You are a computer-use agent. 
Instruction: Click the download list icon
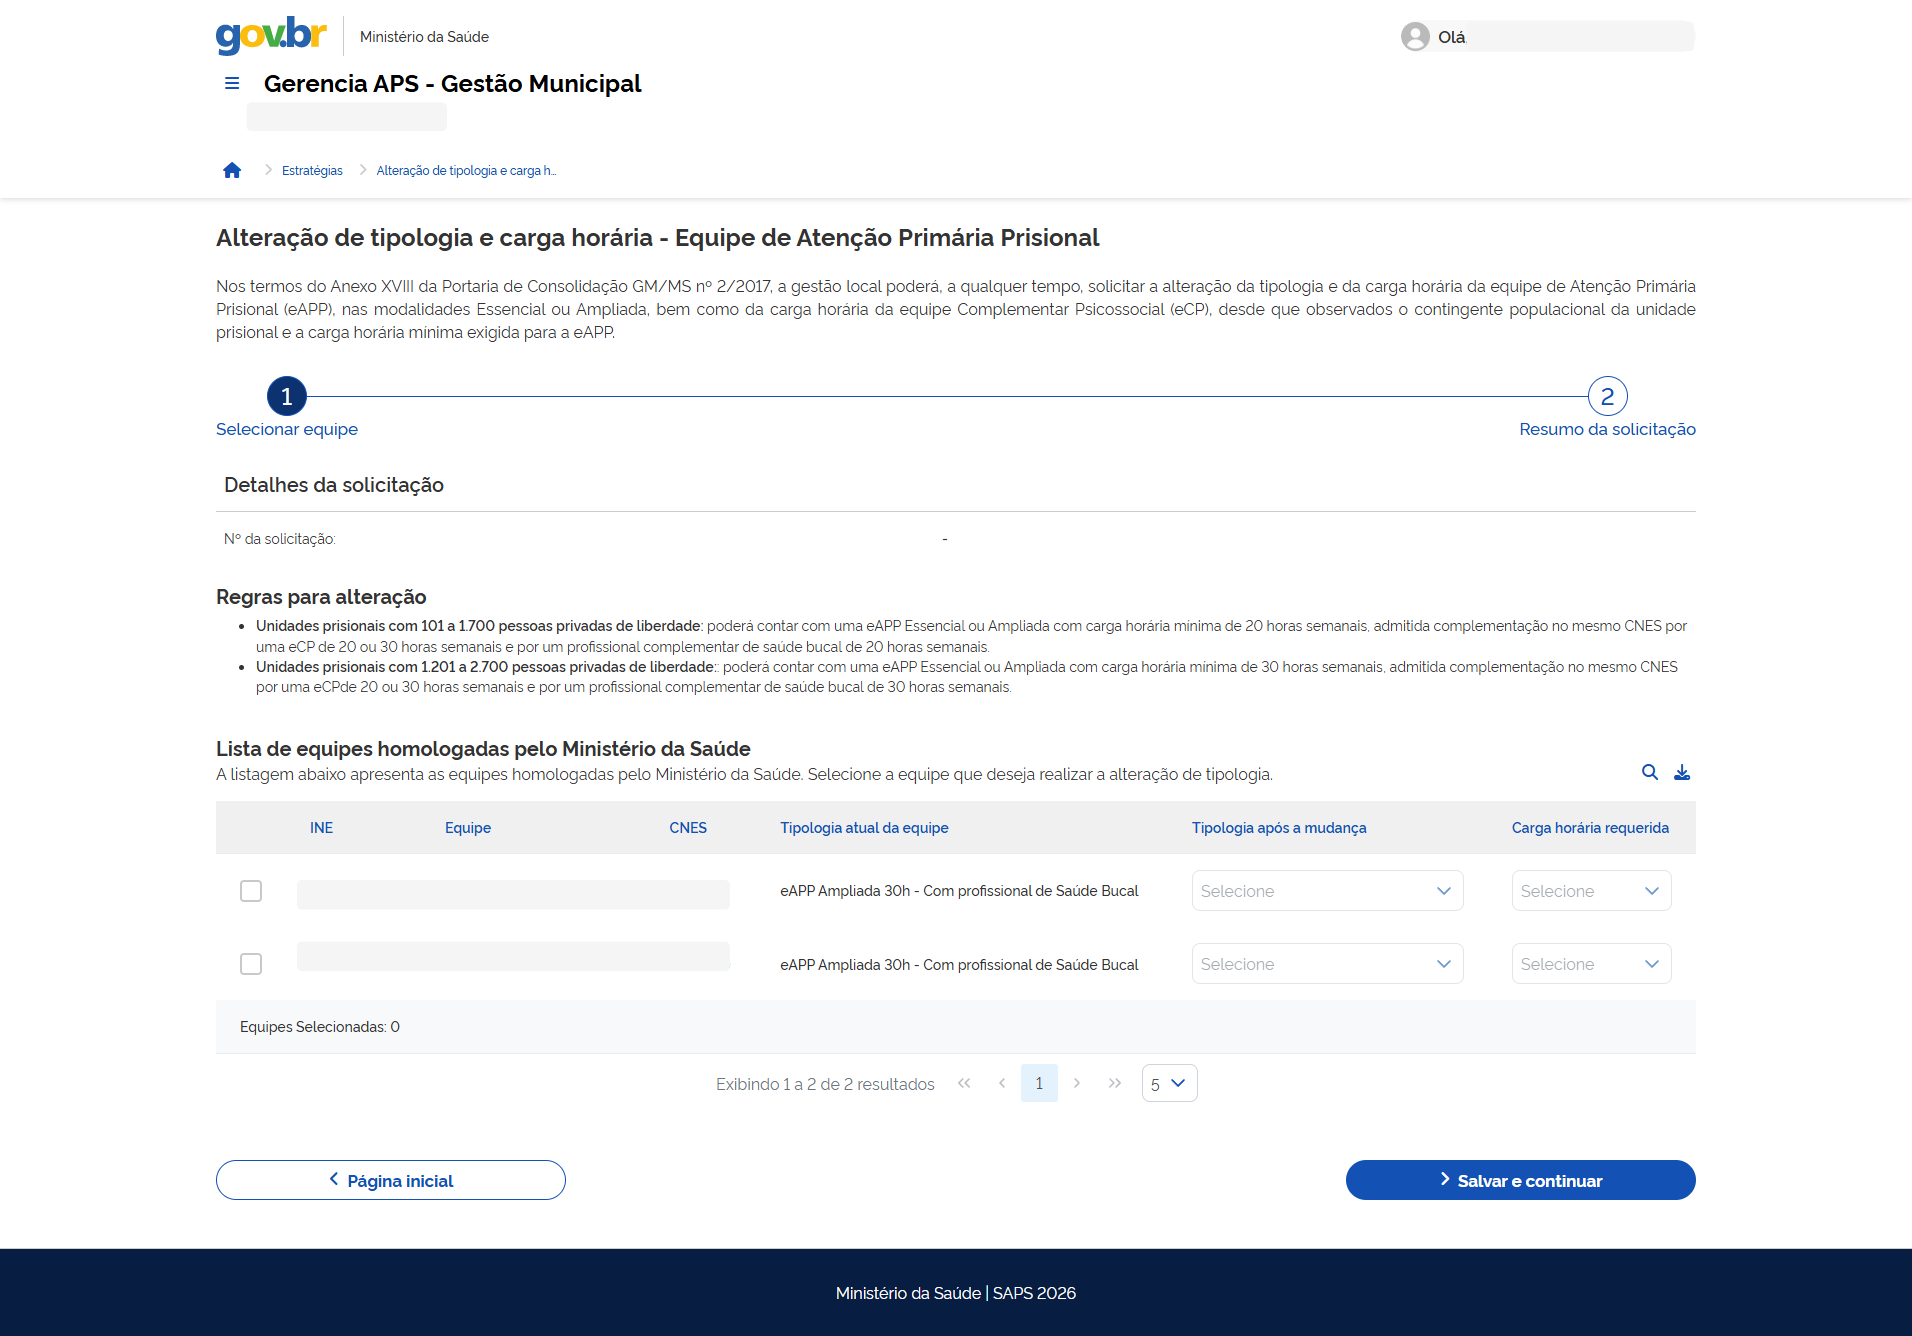point(1682,772)
